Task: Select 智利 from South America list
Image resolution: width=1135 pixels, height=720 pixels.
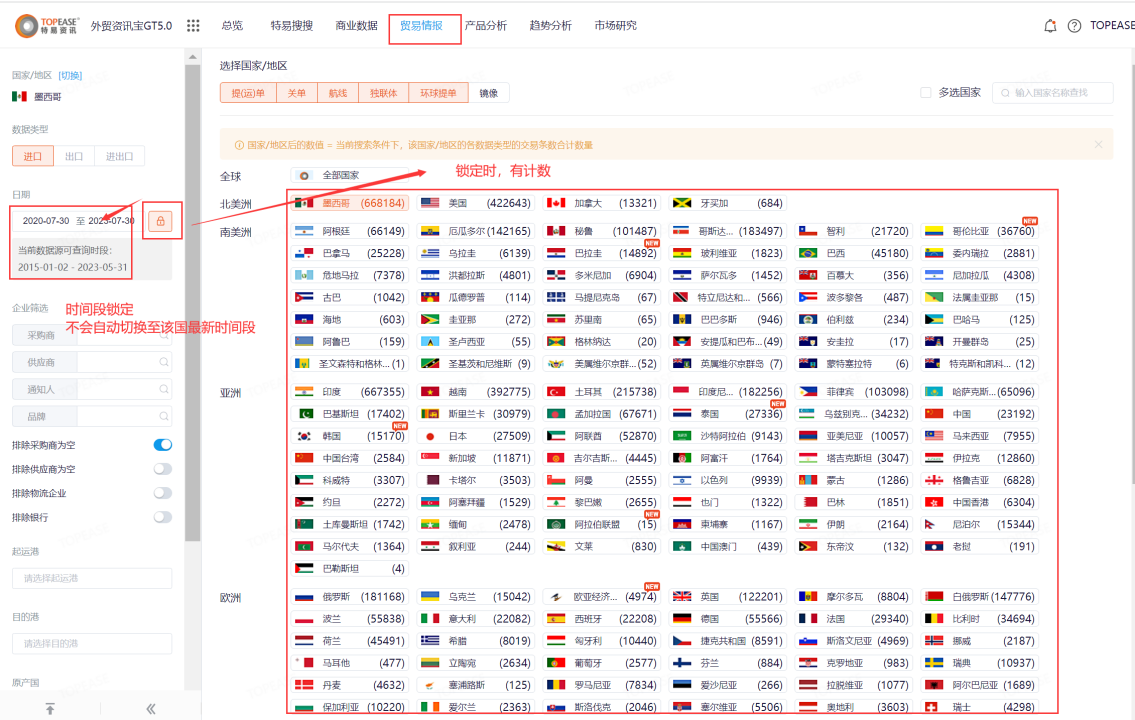Action: pyautogui.click(x=853, y=231)
